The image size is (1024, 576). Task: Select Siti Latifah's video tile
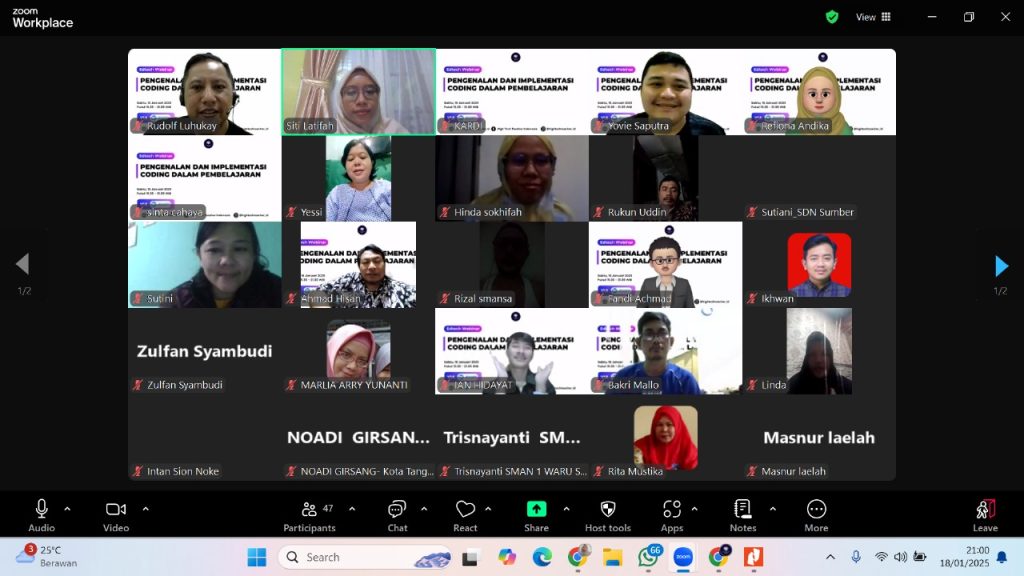[358, 91]
